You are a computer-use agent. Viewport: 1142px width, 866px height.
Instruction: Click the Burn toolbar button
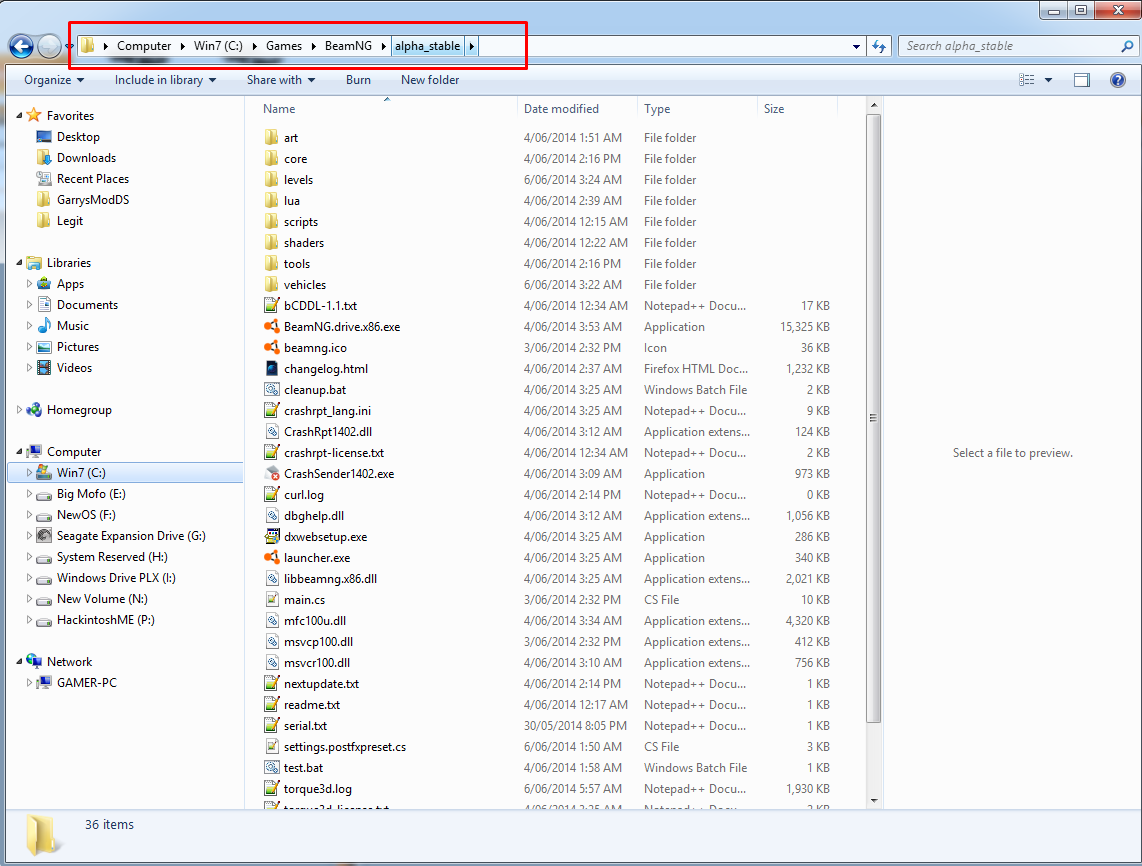pyautogui.click(x=358, y=80)
